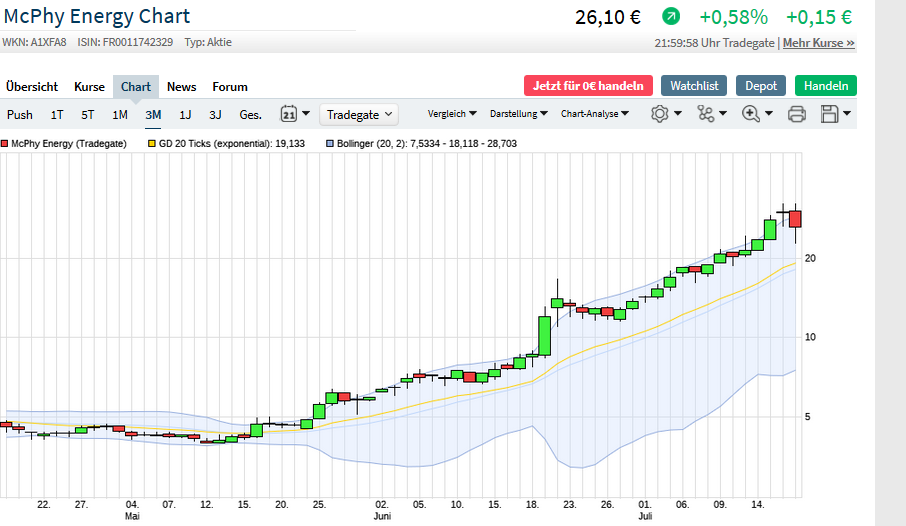906x526 pixels.
Task: Open the Vergleich dropdown menu
Action: pos(452,114)
